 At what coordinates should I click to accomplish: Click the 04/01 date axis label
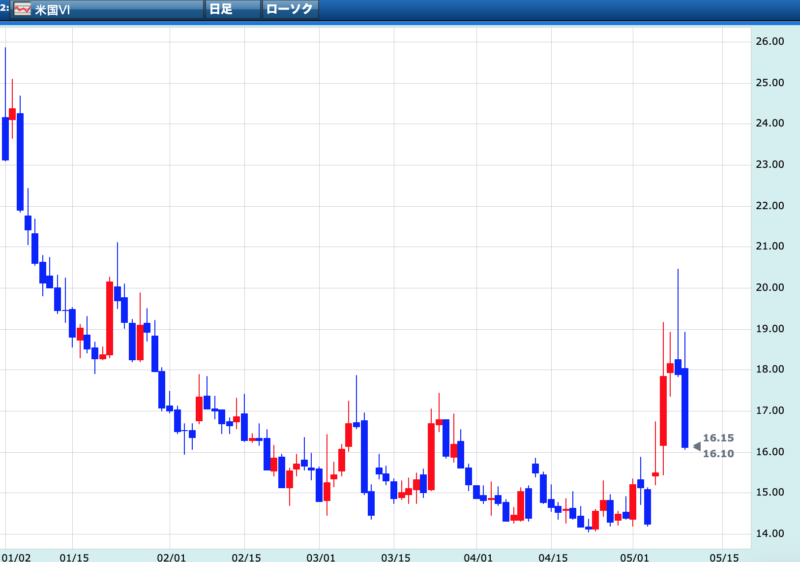(478, 557)
